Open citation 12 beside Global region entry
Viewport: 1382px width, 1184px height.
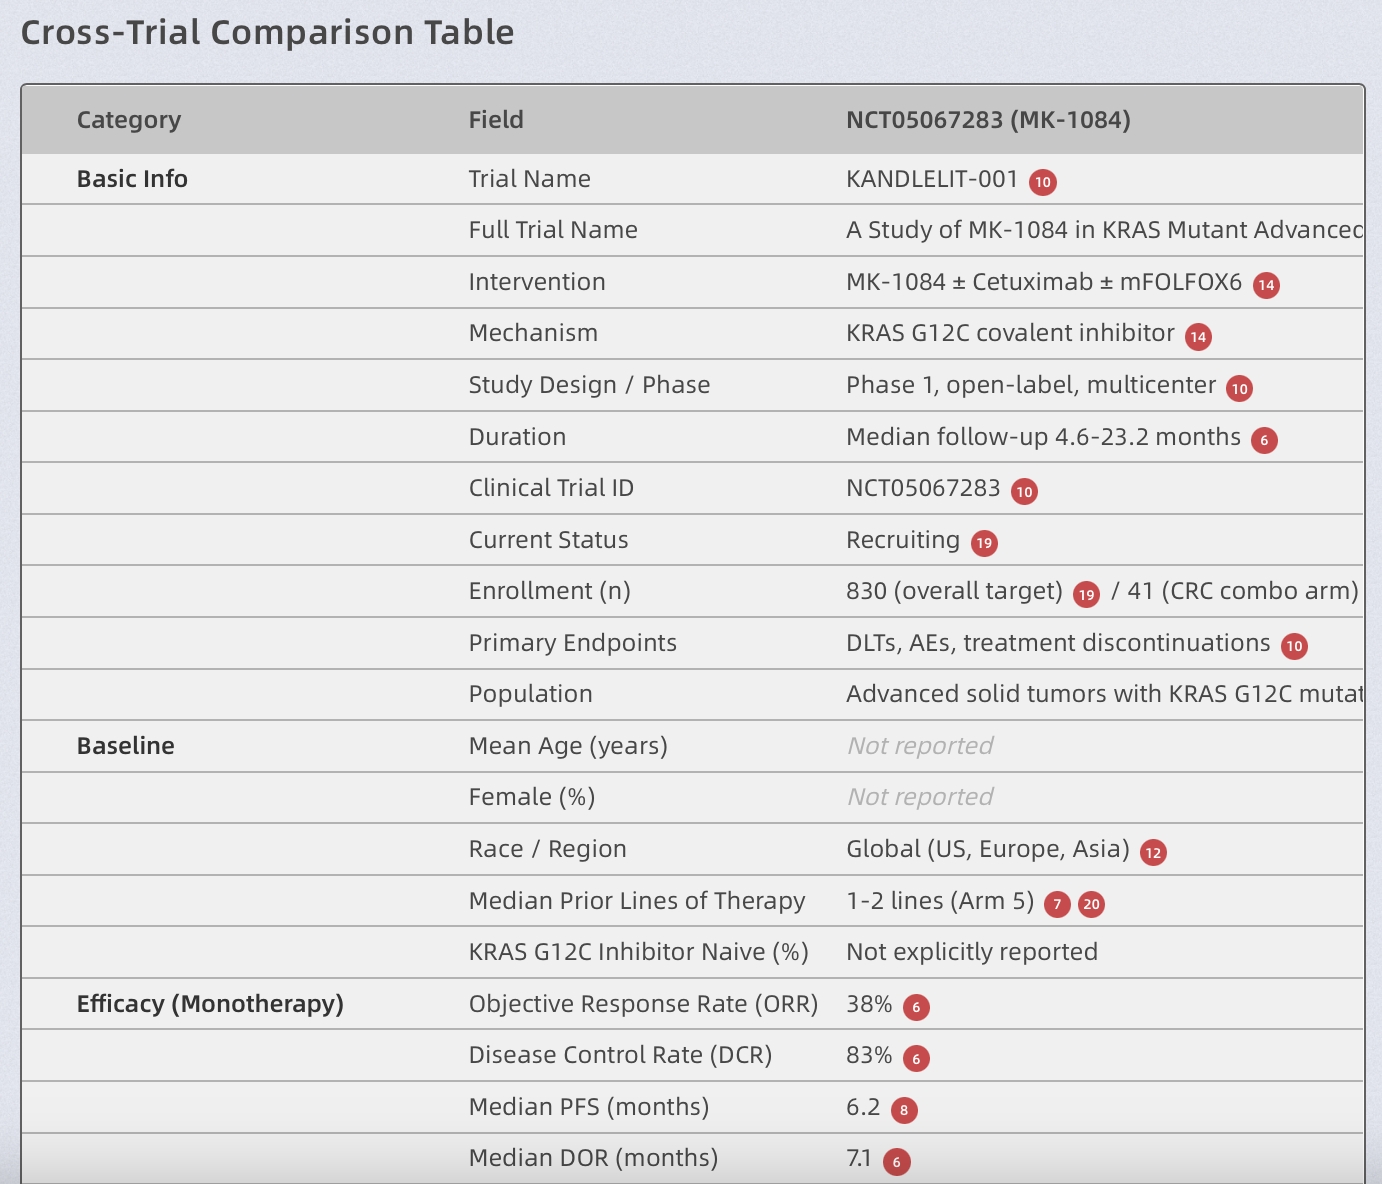click(x=1153, y=853)
